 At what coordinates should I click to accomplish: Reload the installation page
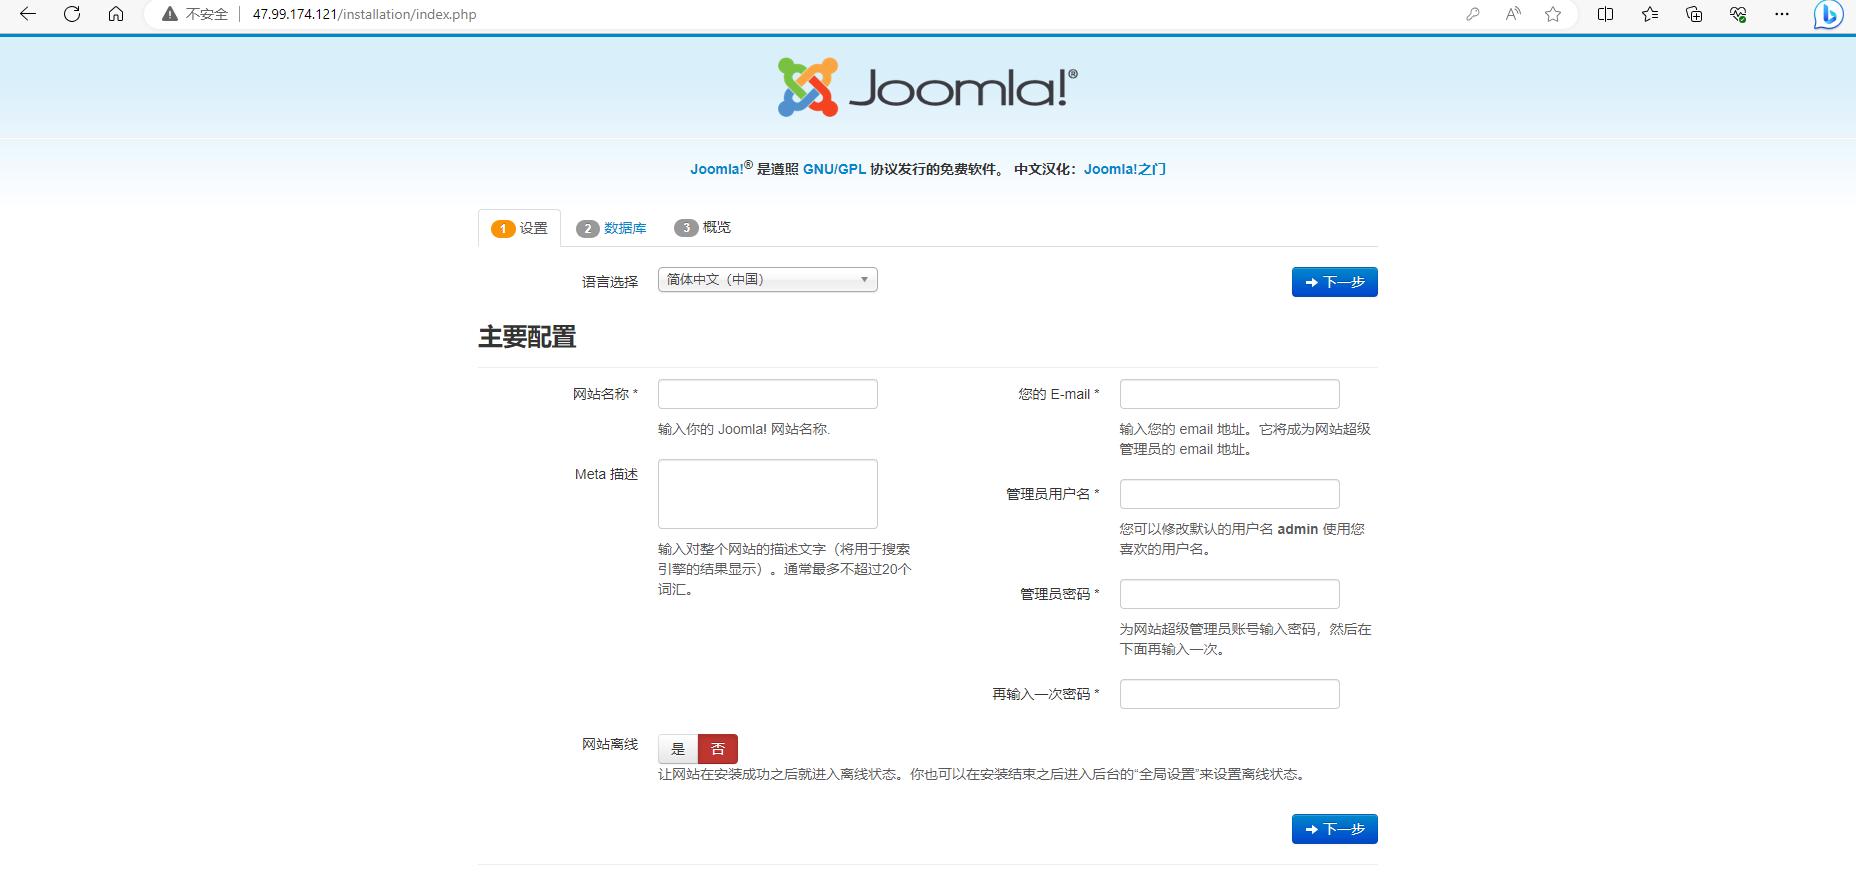72,14
